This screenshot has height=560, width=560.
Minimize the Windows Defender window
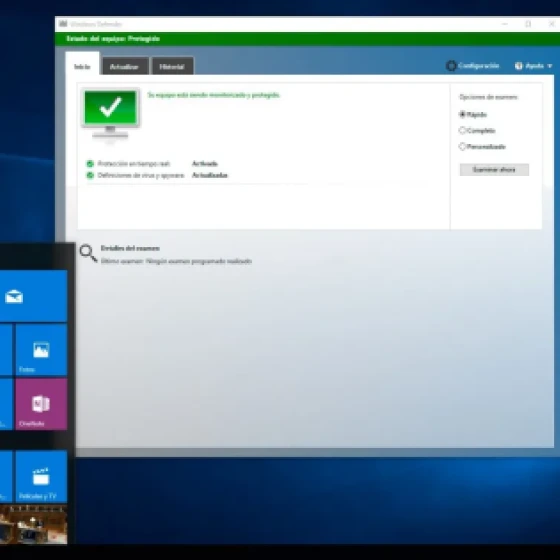(x=505, y=24)
